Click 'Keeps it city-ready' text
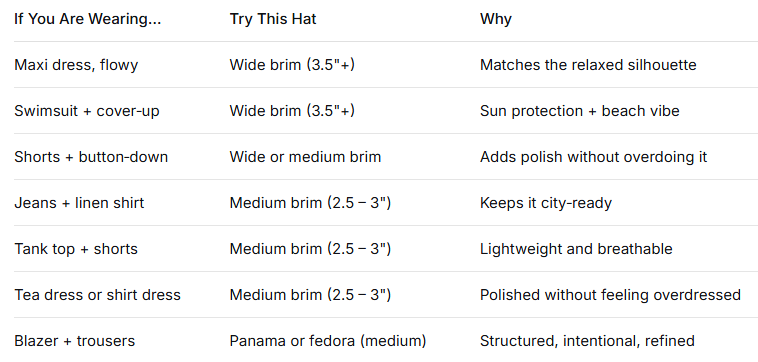The image size is (758, 362). [x=546, y=203]
